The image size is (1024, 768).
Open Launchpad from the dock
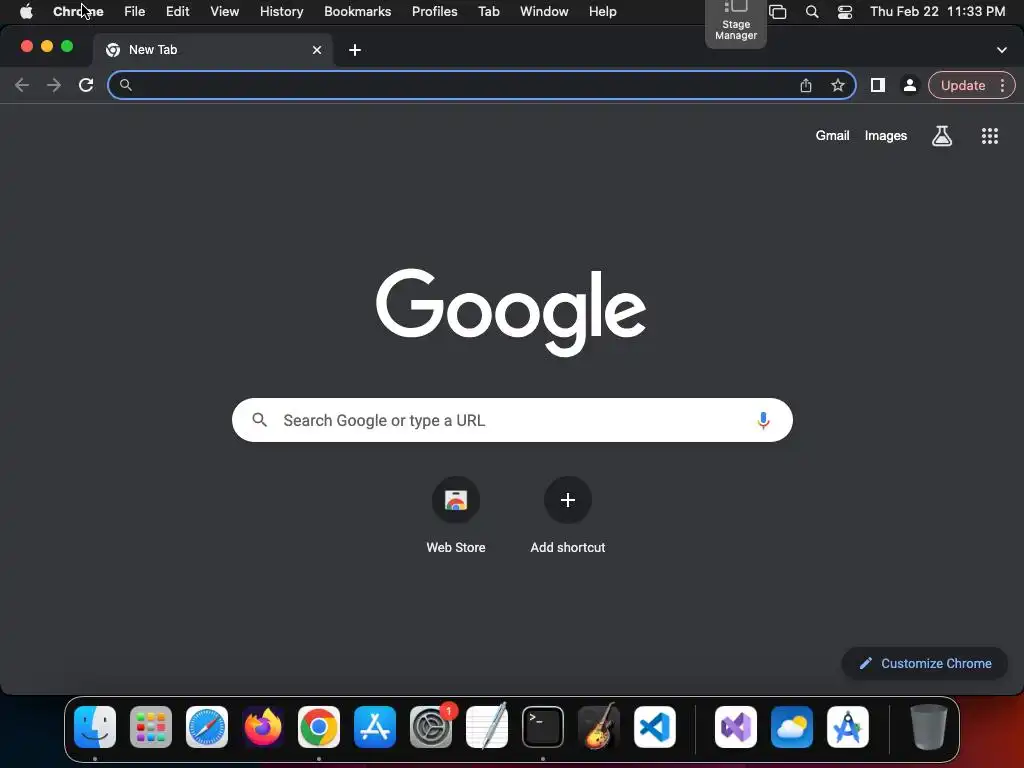151,726
